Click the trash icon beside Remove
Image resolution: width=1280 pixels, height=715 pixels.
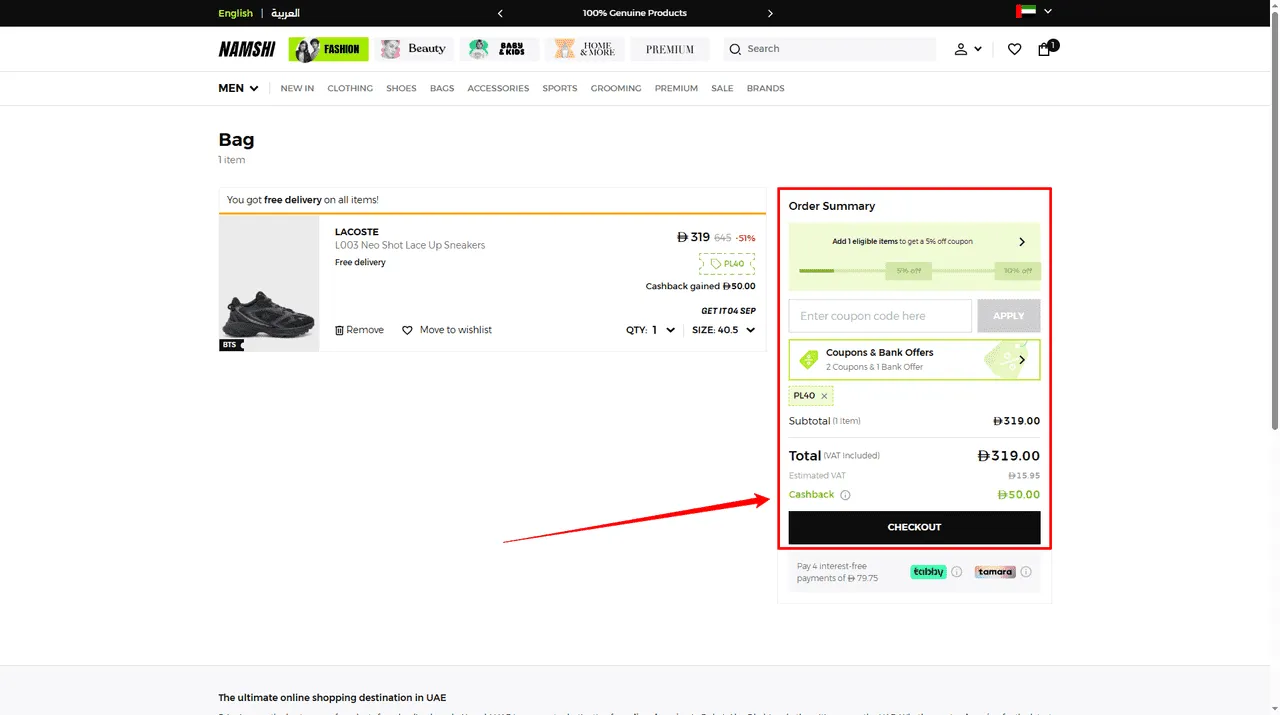[339, 330]
